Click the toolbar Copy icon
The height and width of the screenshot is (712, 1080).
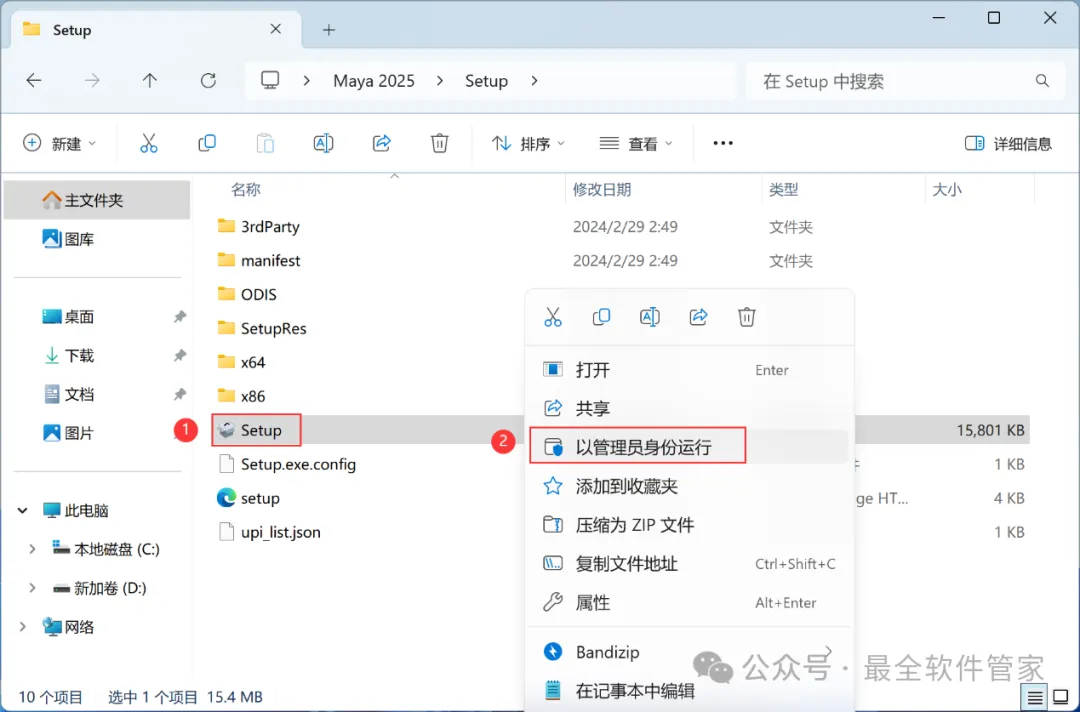tap(207, 143)
